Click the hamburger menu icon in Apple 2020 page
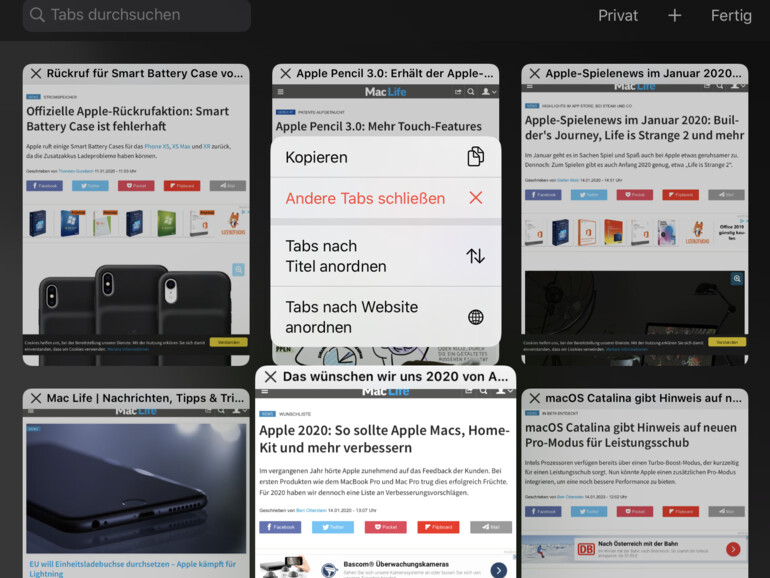The width and height of the screenshot is (770, 578). click(265, 391)
